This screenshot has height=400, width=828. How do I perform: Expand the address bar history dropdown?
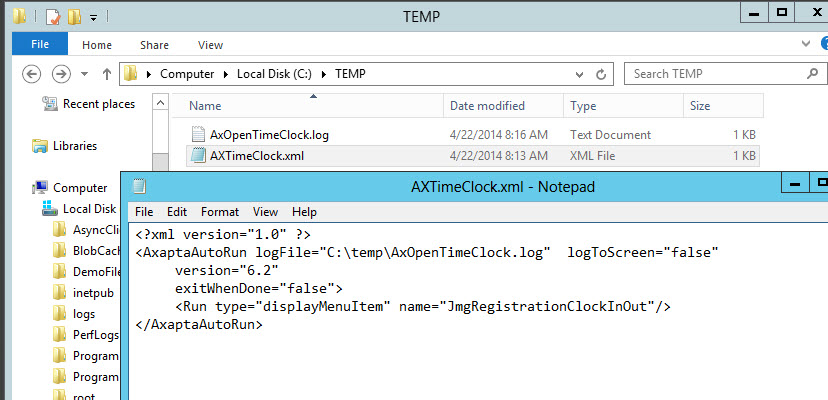pos(582,74)
